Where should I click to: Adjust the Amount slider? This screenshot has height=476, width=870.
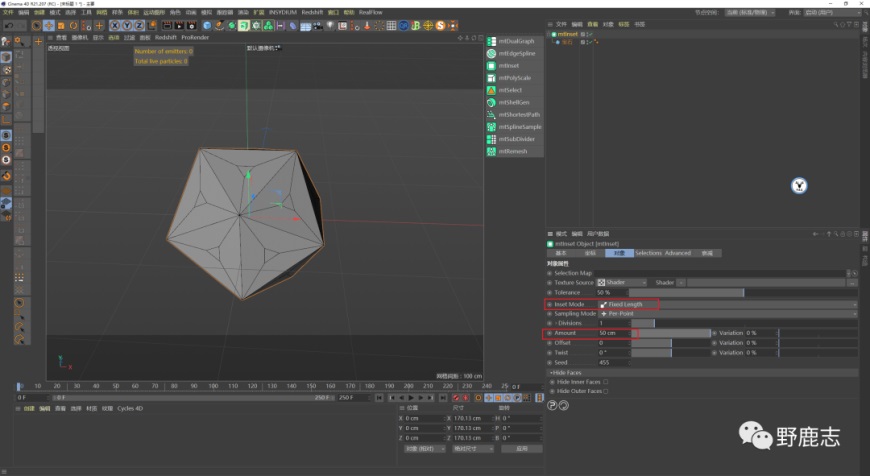[x=671, y=333]
